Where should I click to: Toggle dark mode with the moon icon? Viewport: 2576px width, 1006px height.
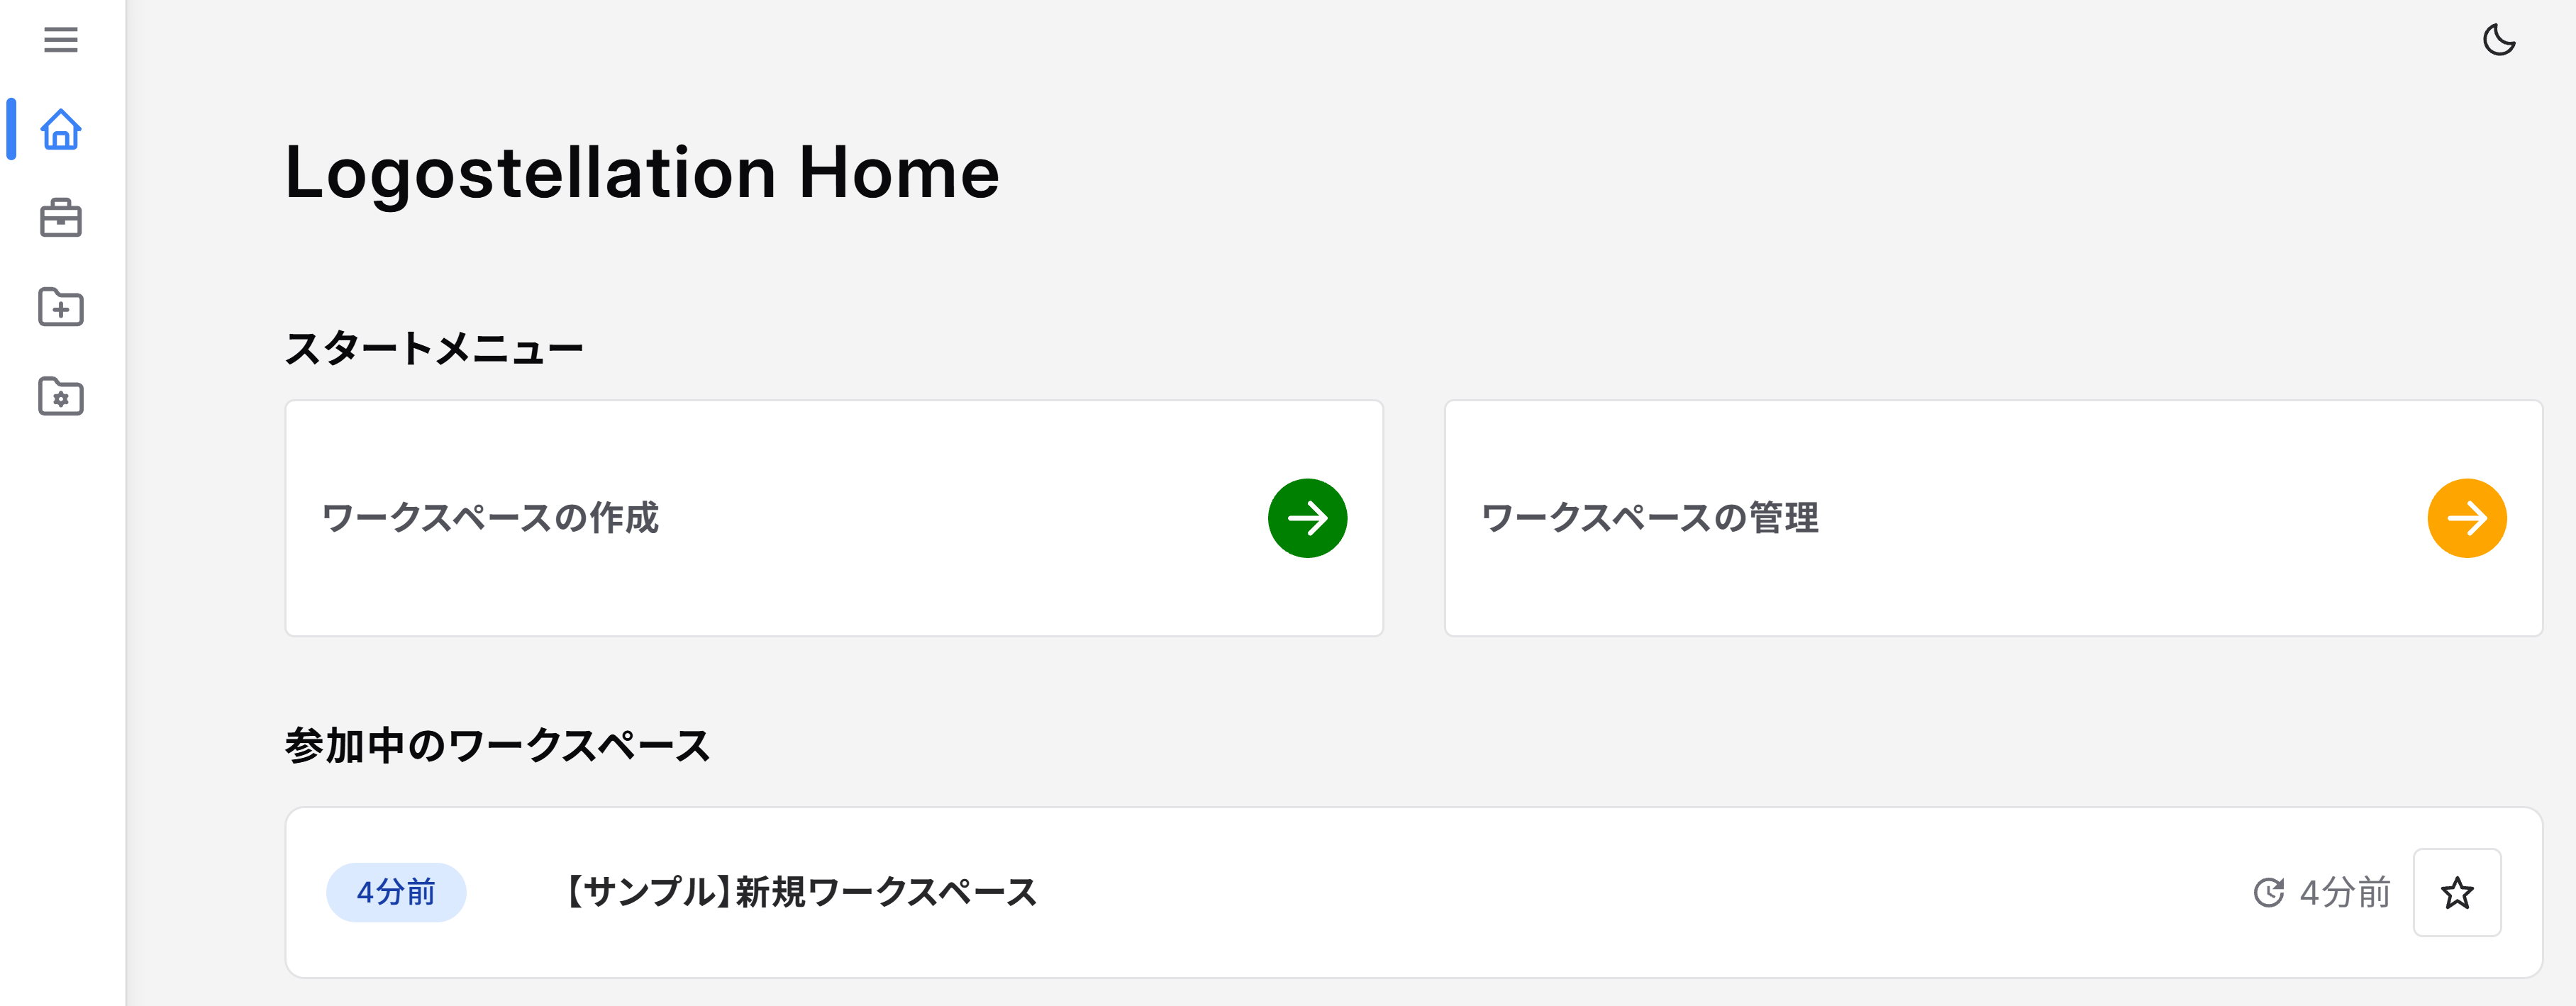click(x=2500, y=40)
